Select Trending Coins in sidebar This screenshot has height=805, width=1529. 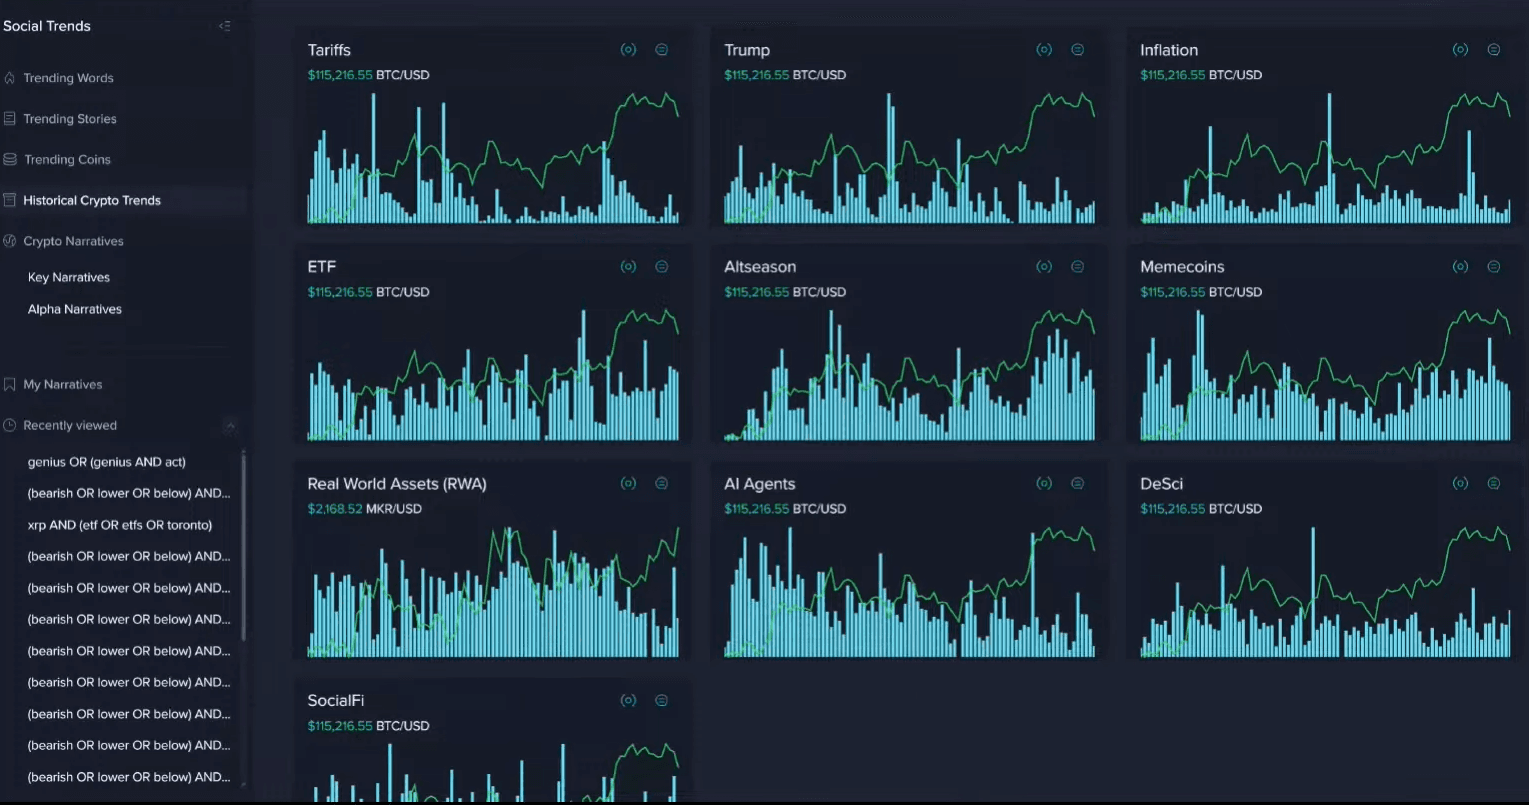[x=67, y=160]
